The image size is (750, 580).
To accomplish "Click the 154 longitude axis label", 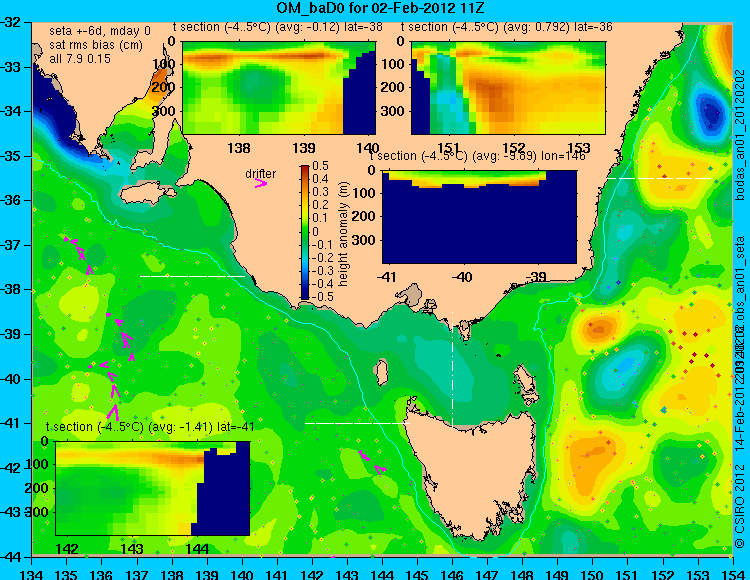I will (732, 574).
